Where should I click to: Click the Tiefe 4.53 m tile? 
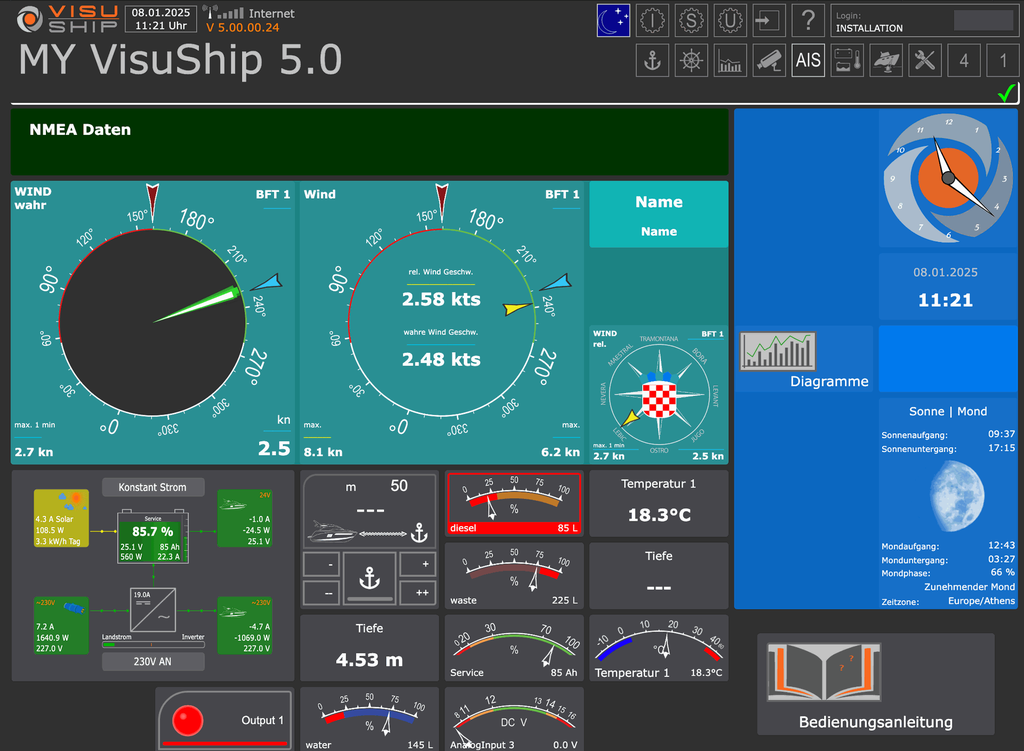370,648
